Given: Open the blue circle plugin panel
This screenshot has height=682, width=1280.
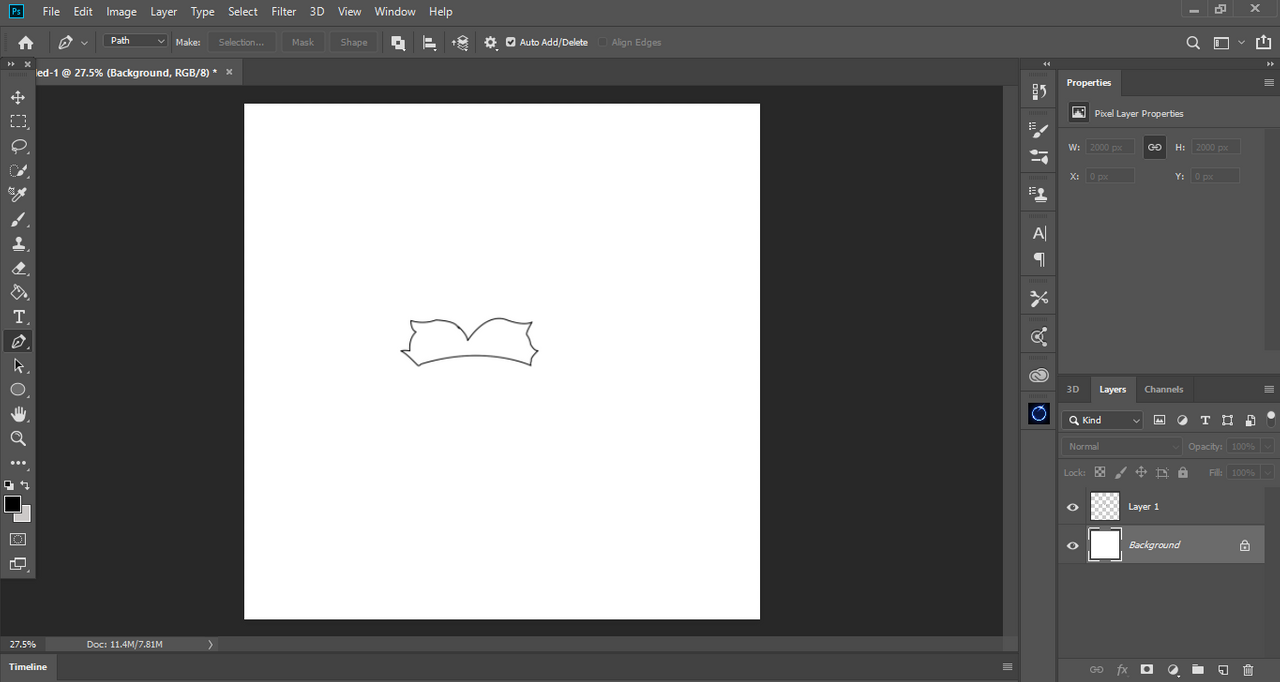Looking at the screenshot, I should click(x=1039, y=414).
